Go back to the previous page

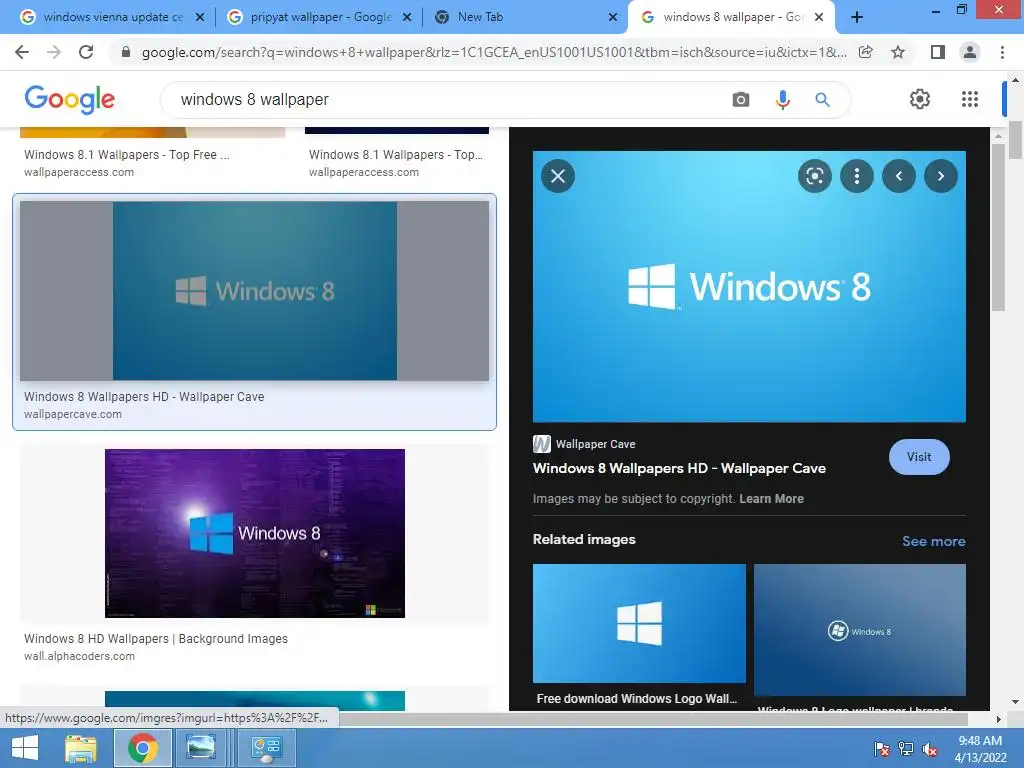[x=22, y=52]
